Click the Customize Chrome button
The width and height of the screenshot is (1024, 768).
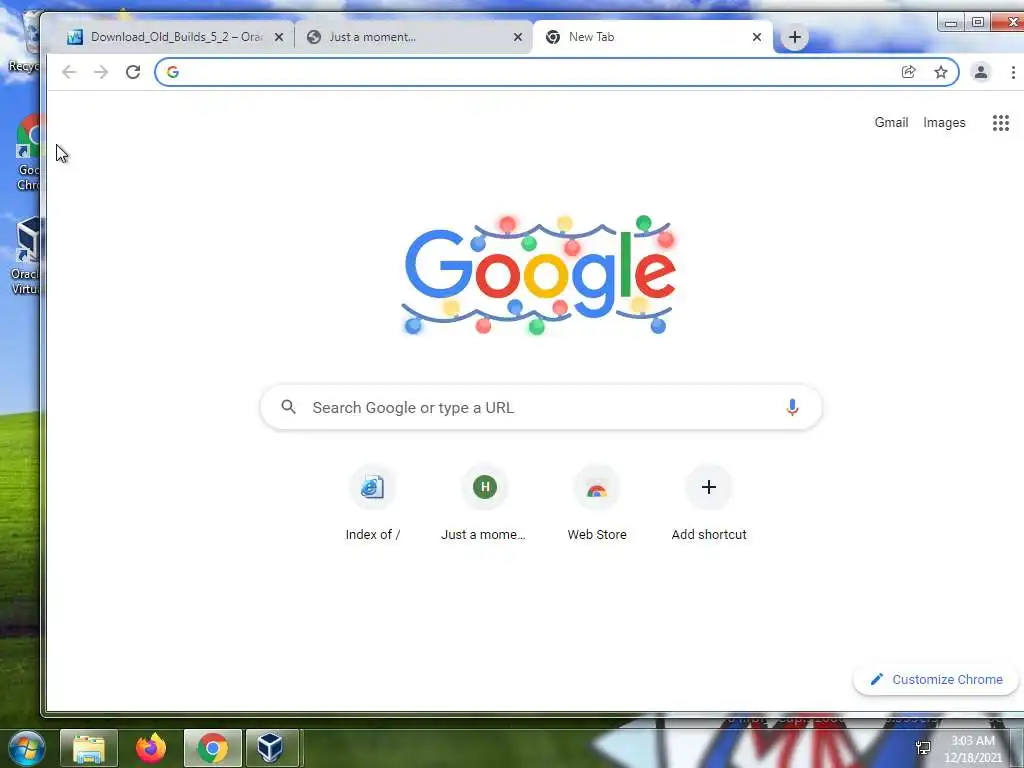click(x=936, y=680)
